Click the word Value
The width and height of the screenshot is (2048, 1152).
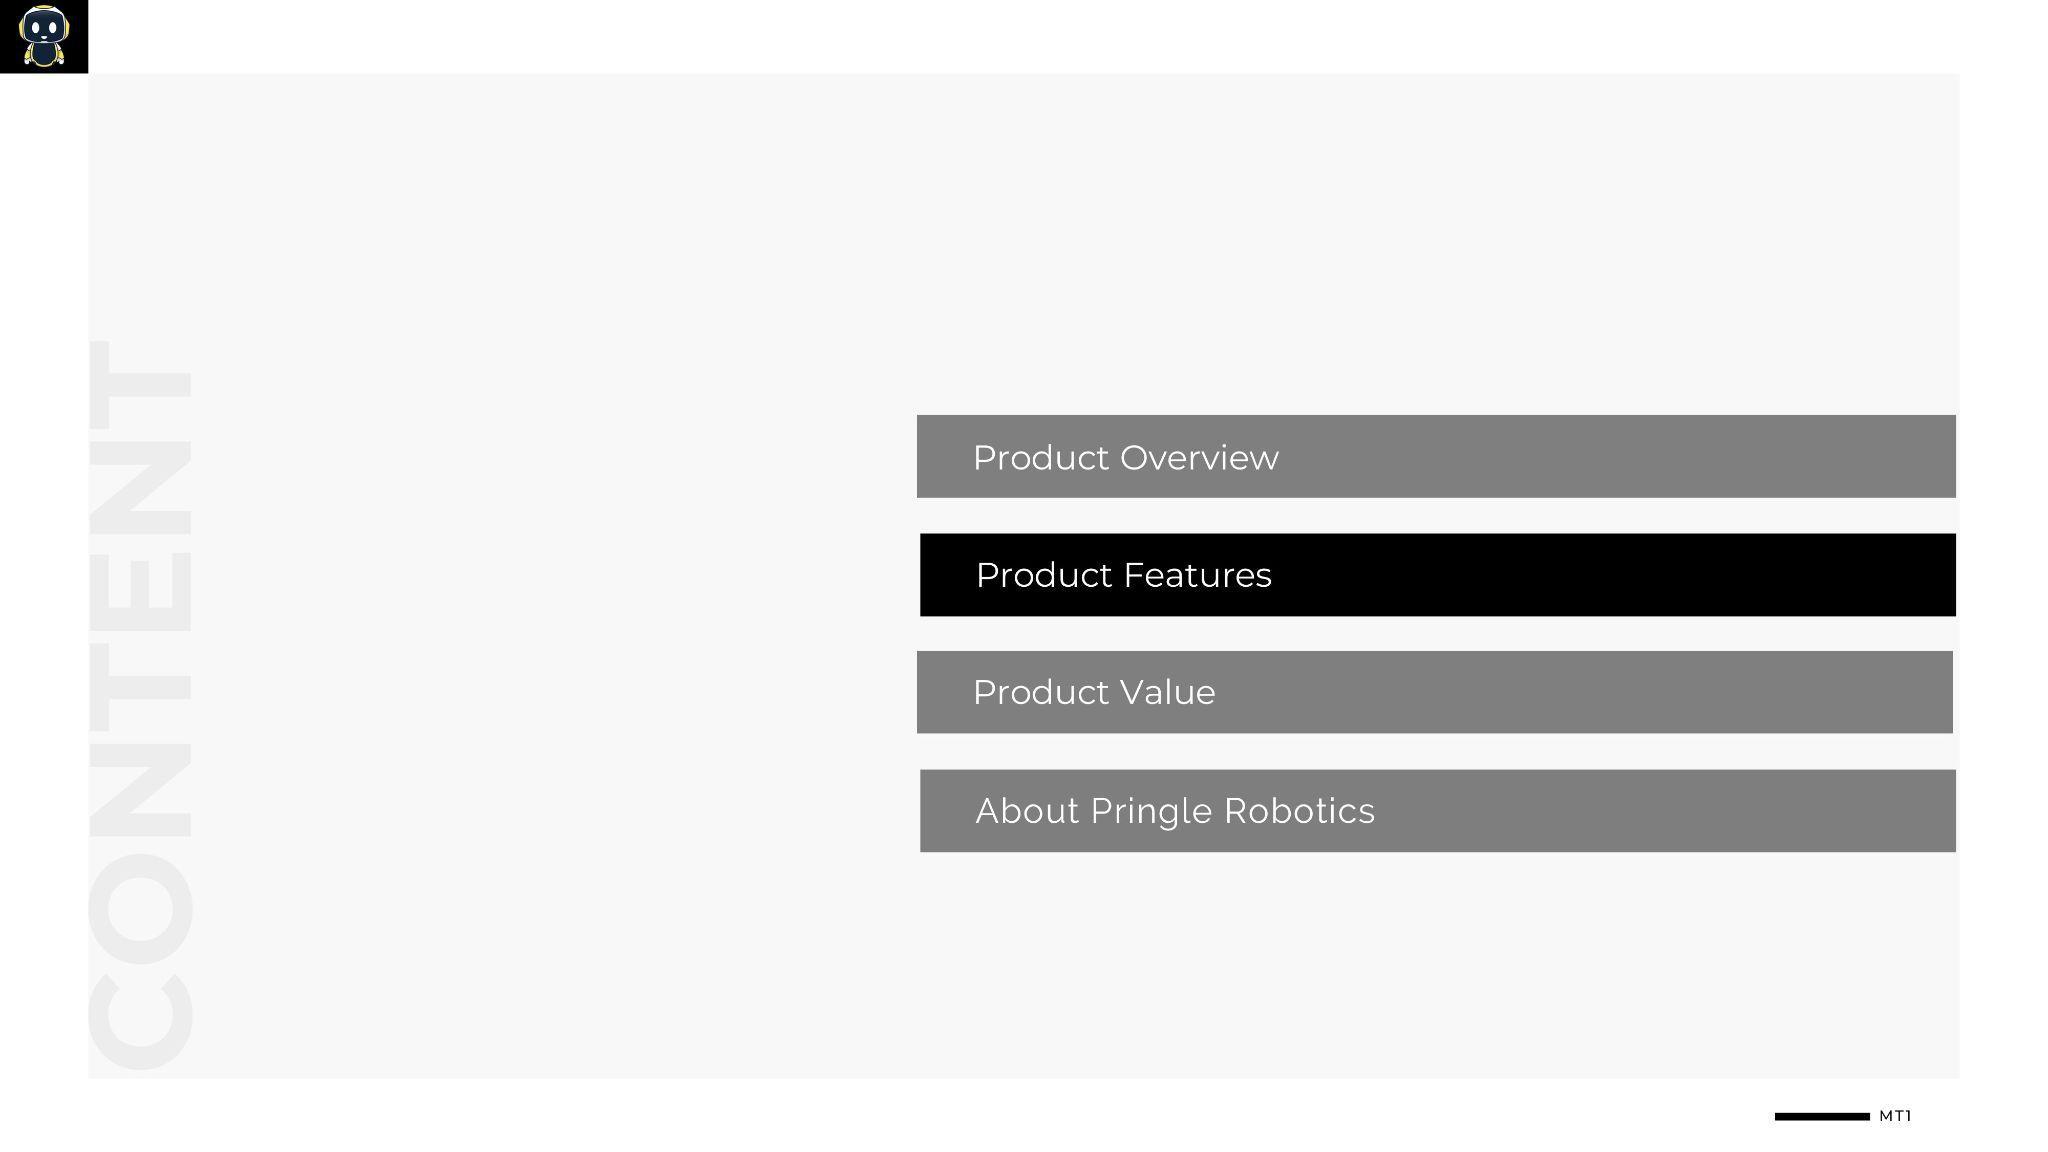click(x=1167, y=692)
